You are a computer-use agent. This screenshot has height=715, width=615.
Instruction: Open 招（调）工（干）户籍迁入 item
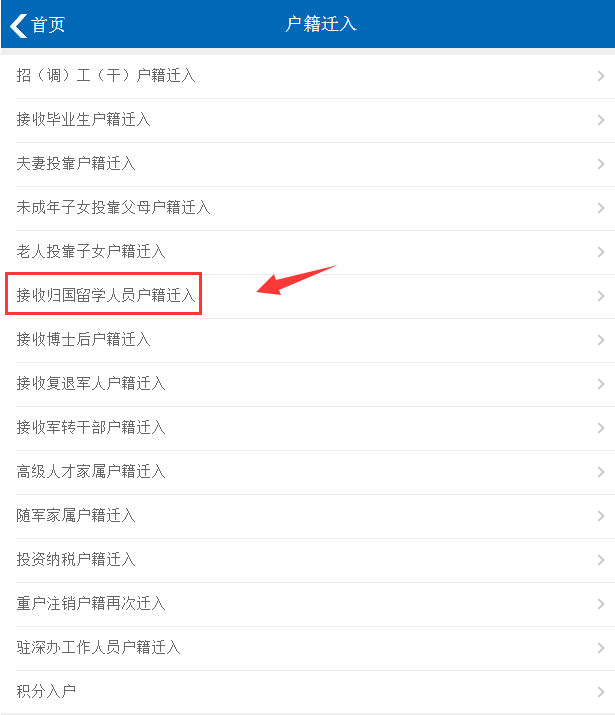pyautogui.click(x=308, y=76)
